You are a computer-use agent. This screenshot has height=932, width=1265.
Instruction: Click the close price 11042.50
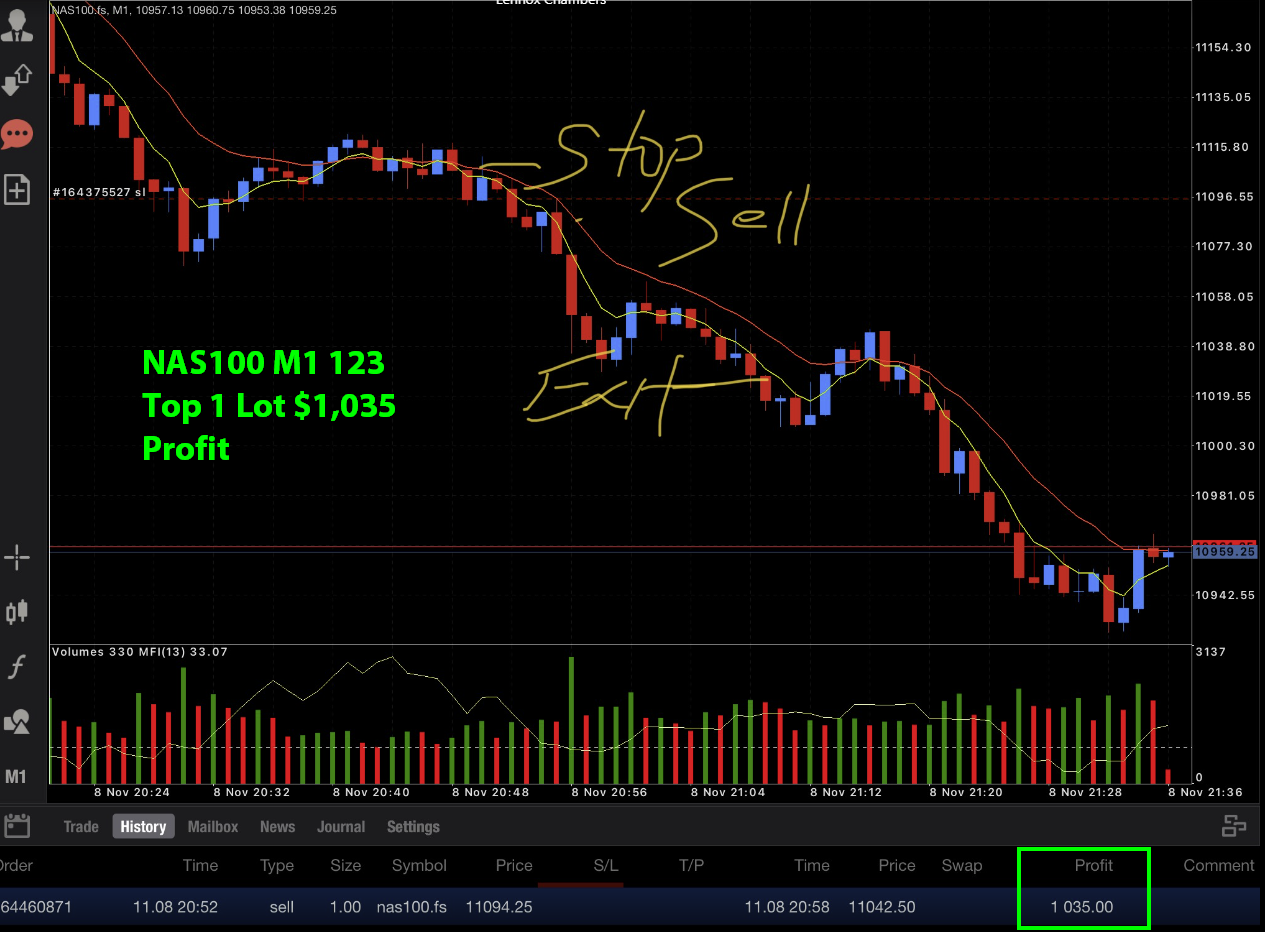tap(883, 908)
